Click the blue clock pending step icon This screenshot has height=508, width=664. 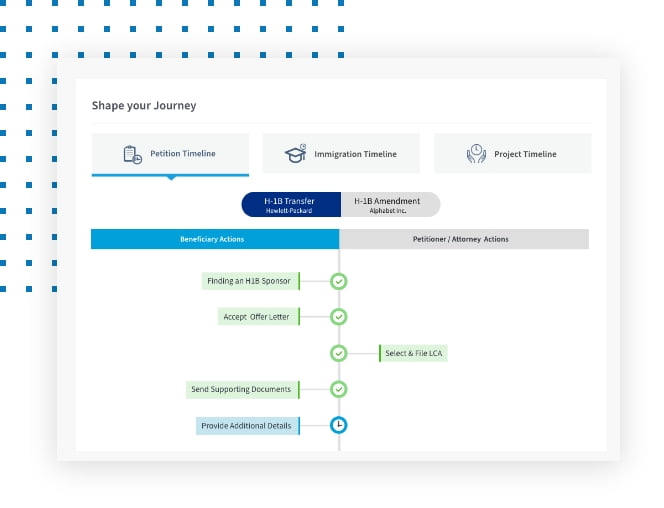339,425
